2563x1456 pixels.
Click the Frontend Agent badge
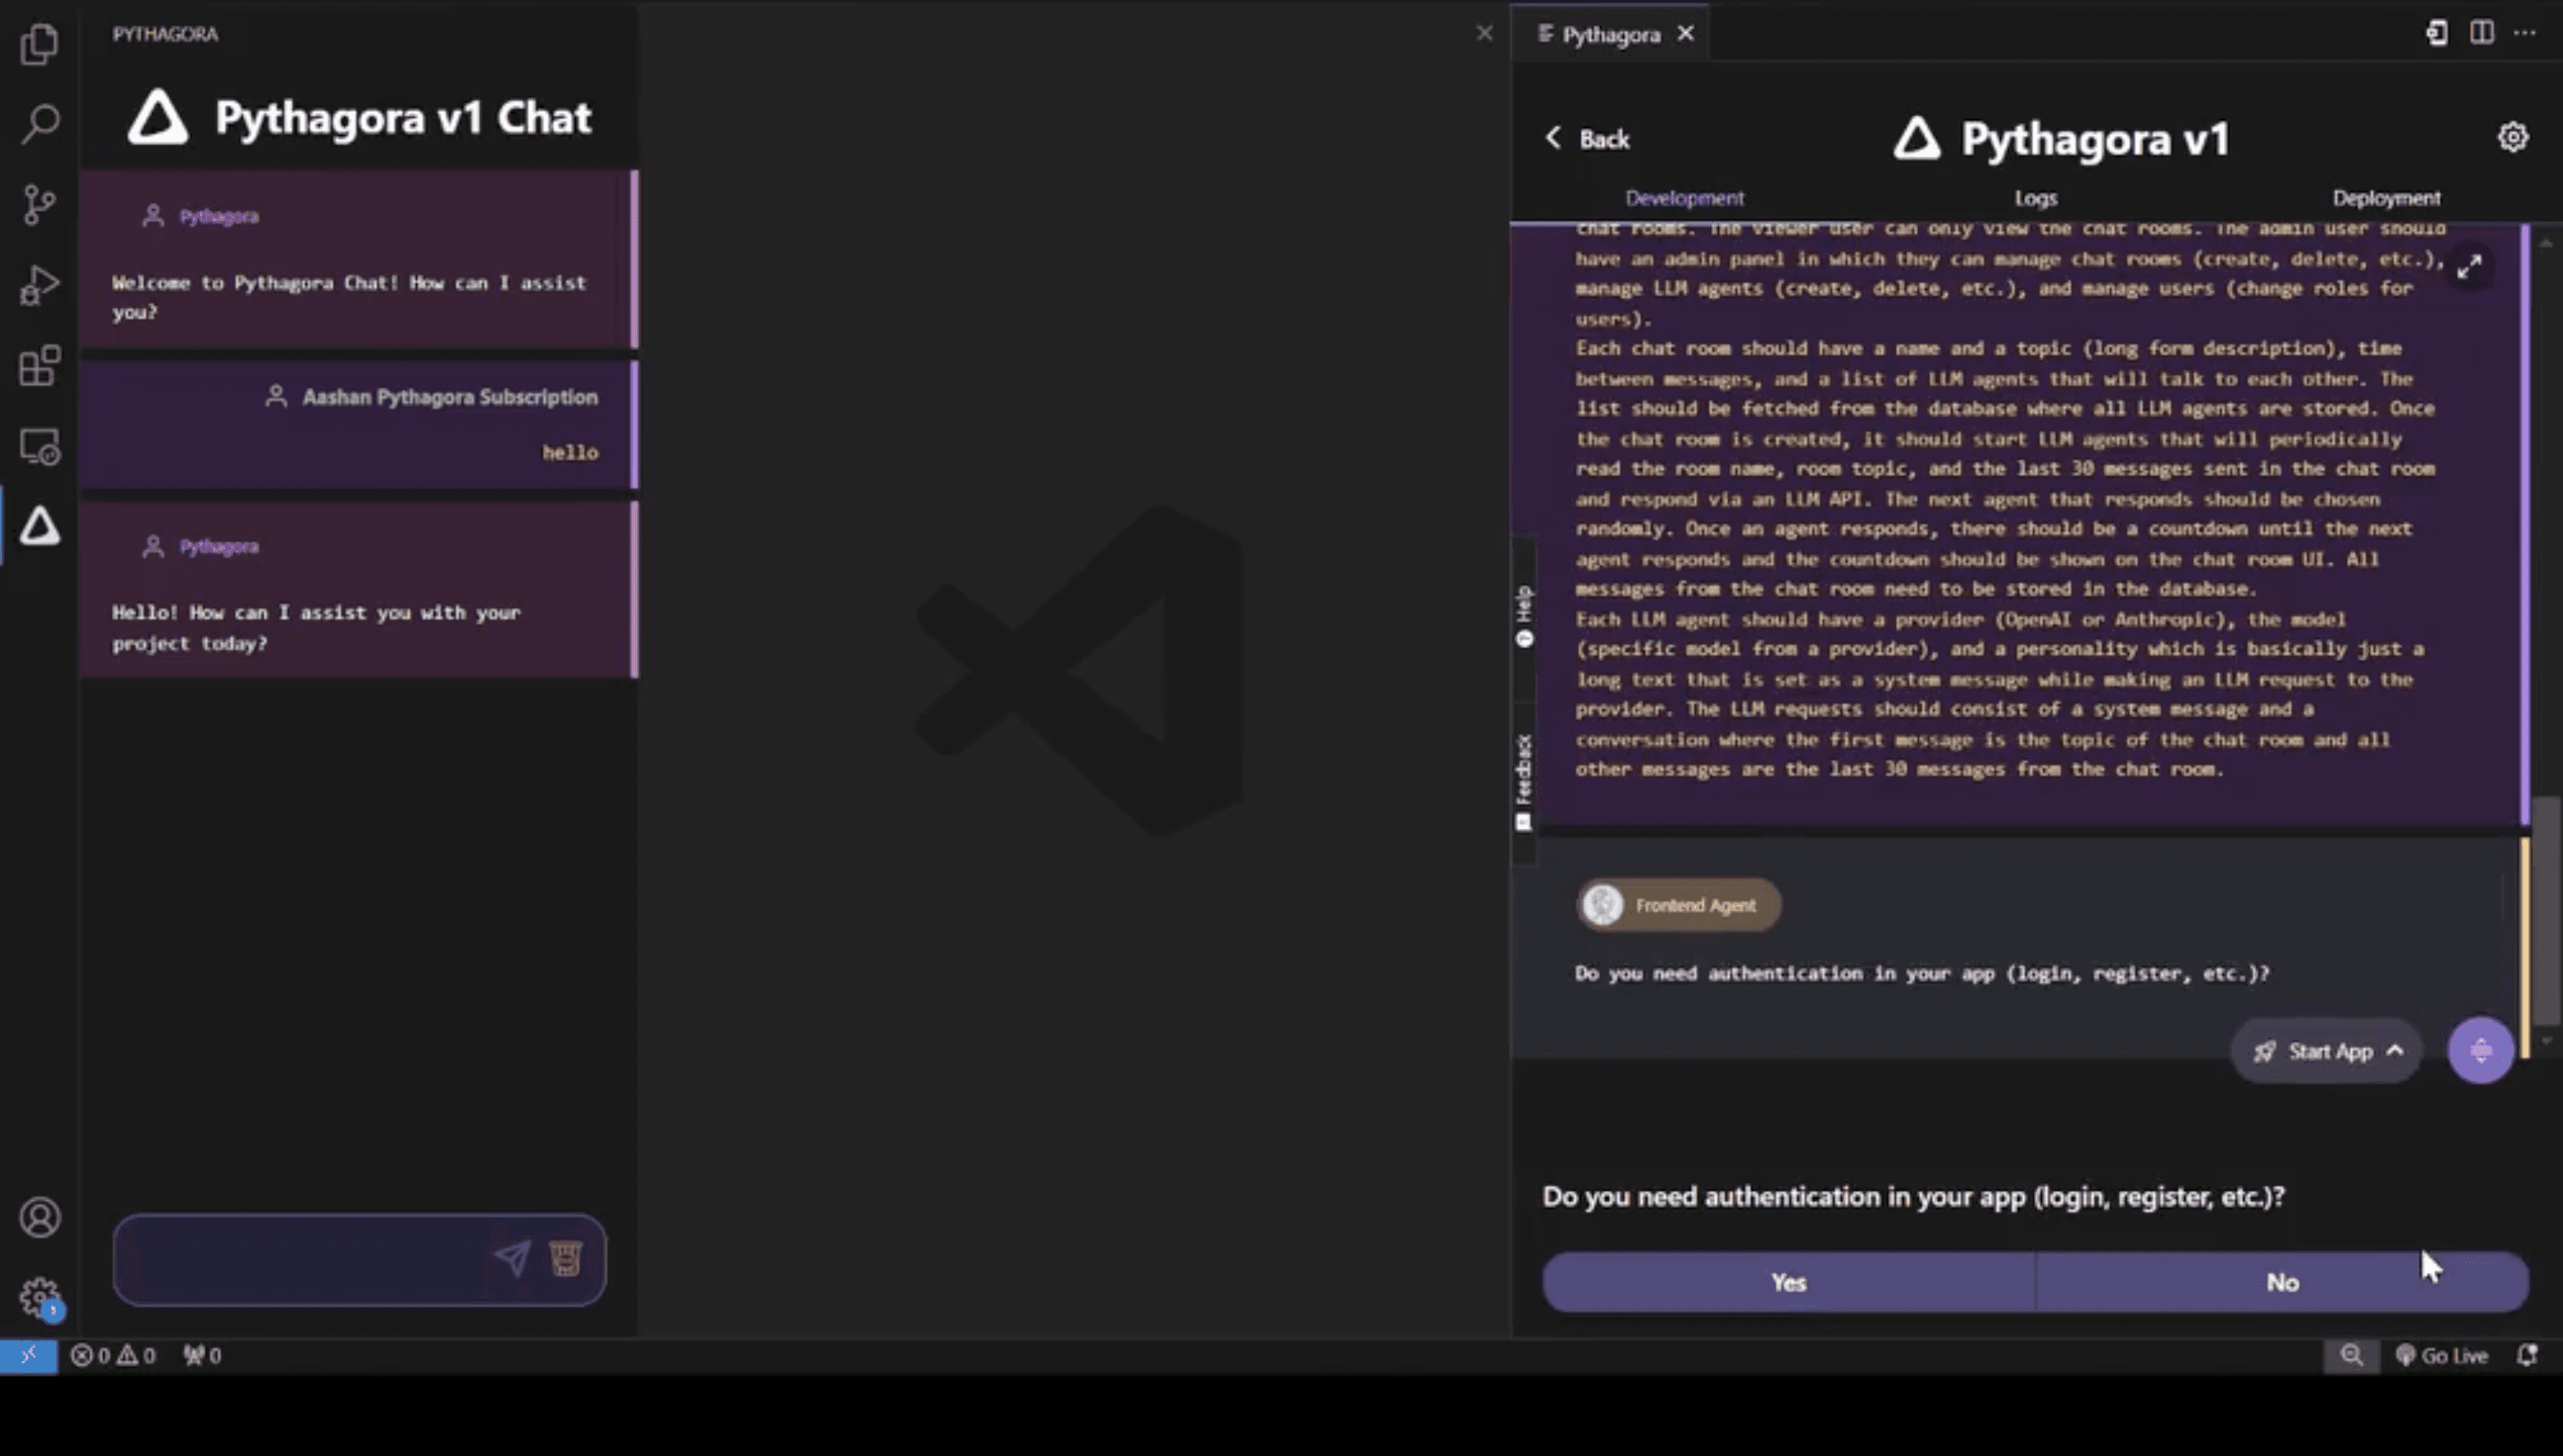tap(1679, 905)
